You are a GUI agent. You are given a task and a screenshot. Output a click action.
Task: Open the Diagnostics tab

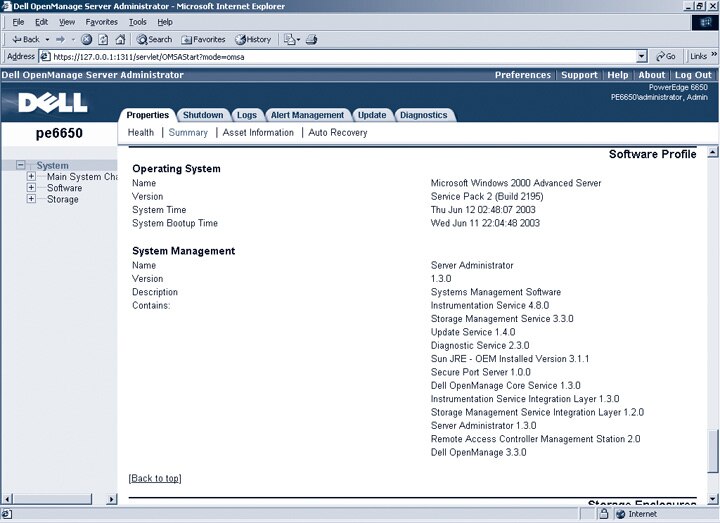click(x=423, y=115)
